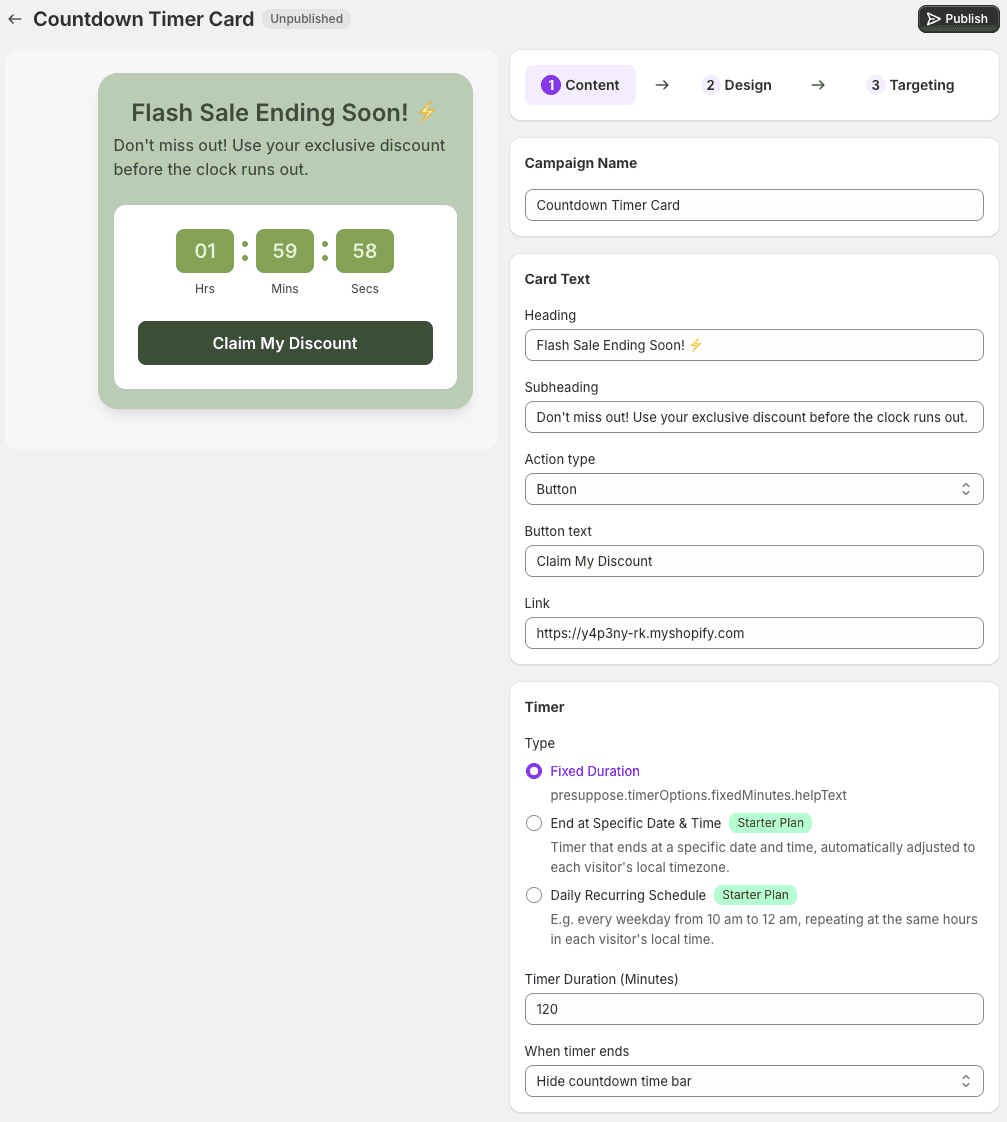The image size is (1007, 1122).
Task: Click the Claim My Discount preview button
Action: coord(285,343)
